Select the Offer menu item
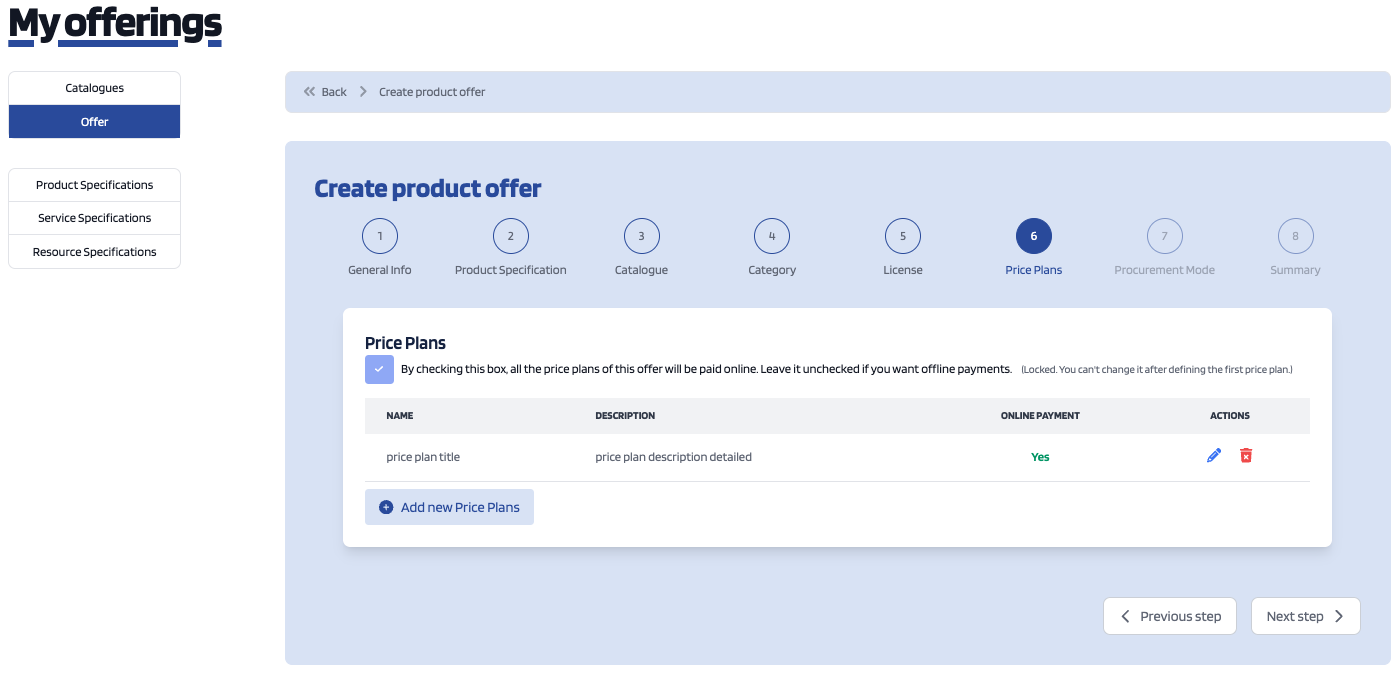 tap(94, 122)
